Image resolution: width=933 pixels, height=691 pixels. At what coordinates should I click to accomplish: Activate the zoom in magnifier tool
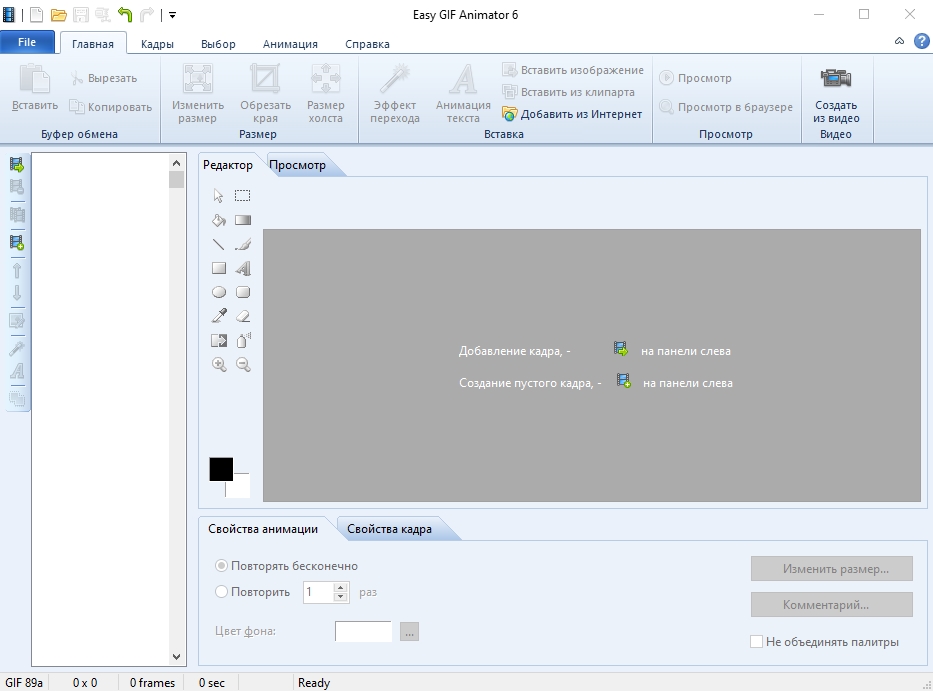click(219, 364)
